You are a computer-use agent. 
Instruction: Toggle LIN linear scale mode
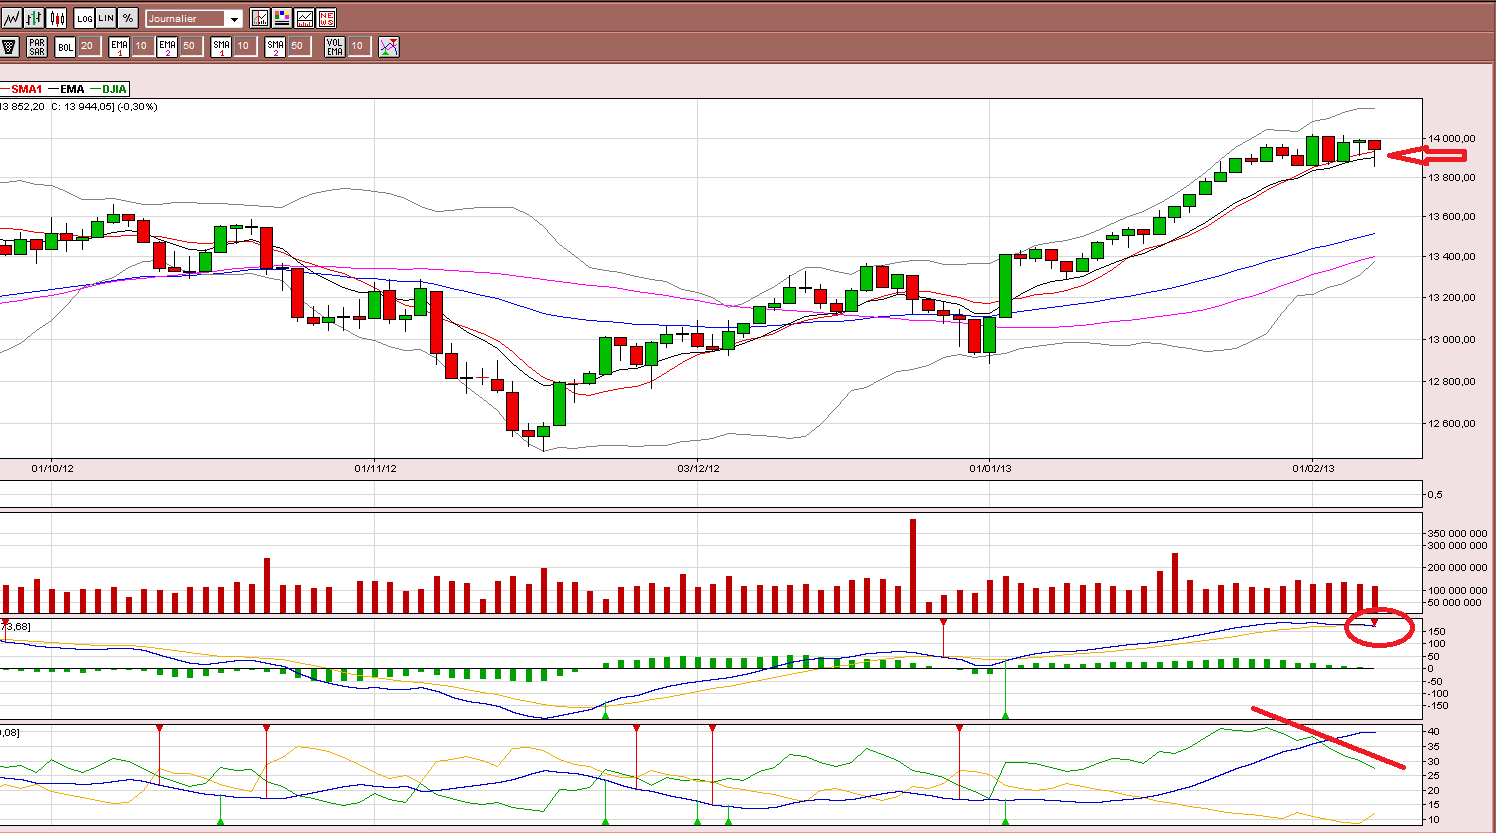[x=106, y=18]
